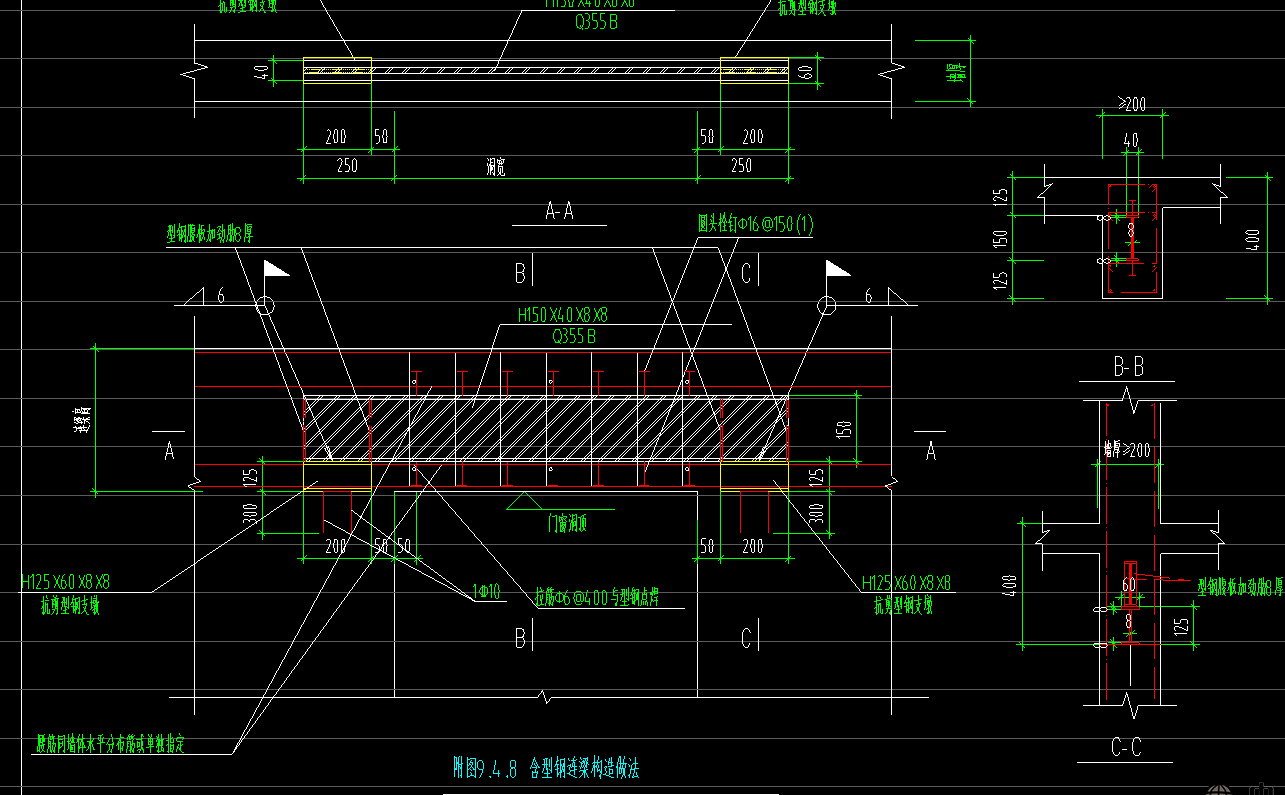Click the left white flag symbol
Viewport: 1285px width, 795px height.
point(277,268)
